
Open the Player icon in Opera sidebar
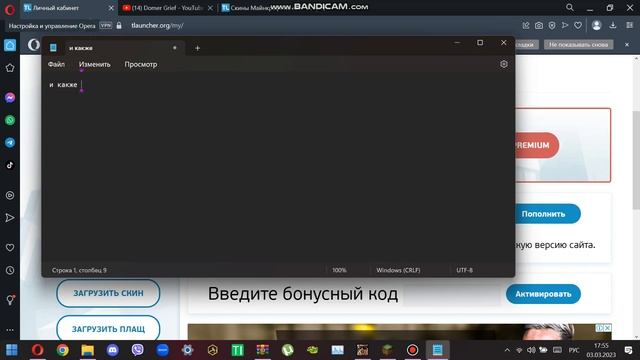(x=10, y=195)
